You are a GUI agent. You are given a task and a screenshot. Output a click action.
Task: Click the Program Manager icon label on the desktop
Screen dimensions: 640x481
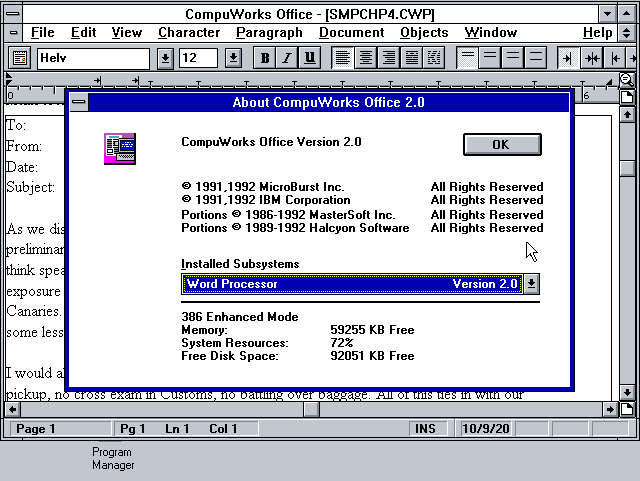coord(113,459)
